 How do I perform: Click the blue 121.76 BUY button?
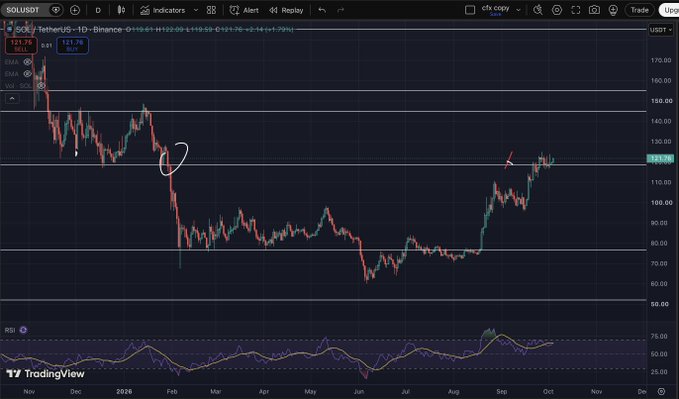pos(72,45)
